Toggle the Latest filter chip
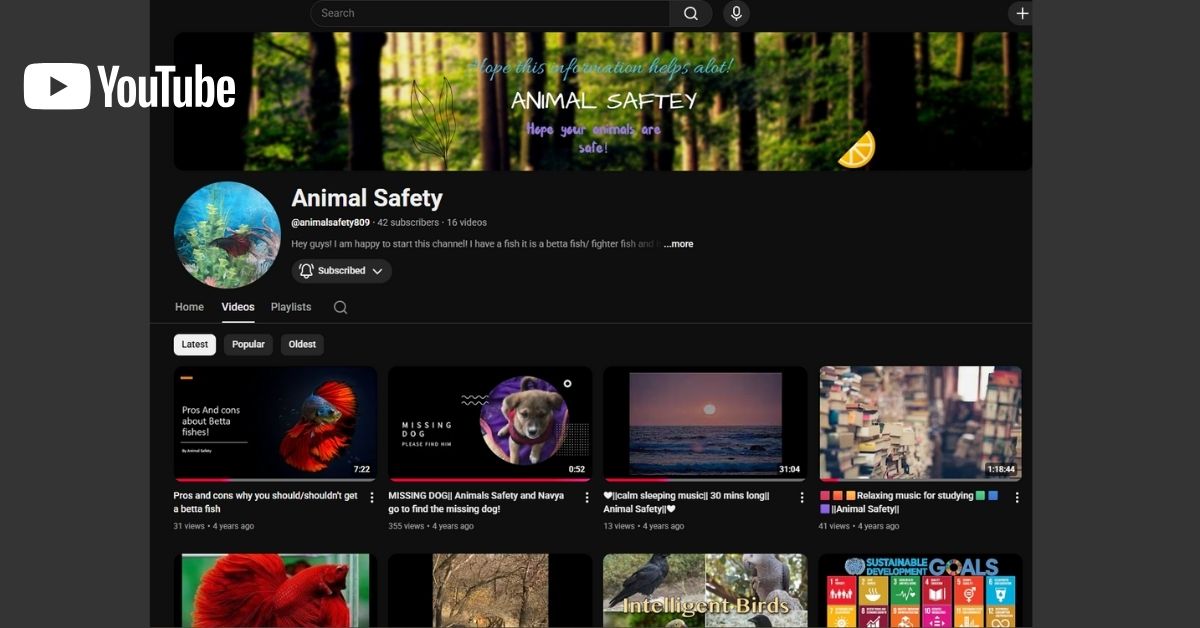Viewport: 1200px width, 628px height. point(194,344)
